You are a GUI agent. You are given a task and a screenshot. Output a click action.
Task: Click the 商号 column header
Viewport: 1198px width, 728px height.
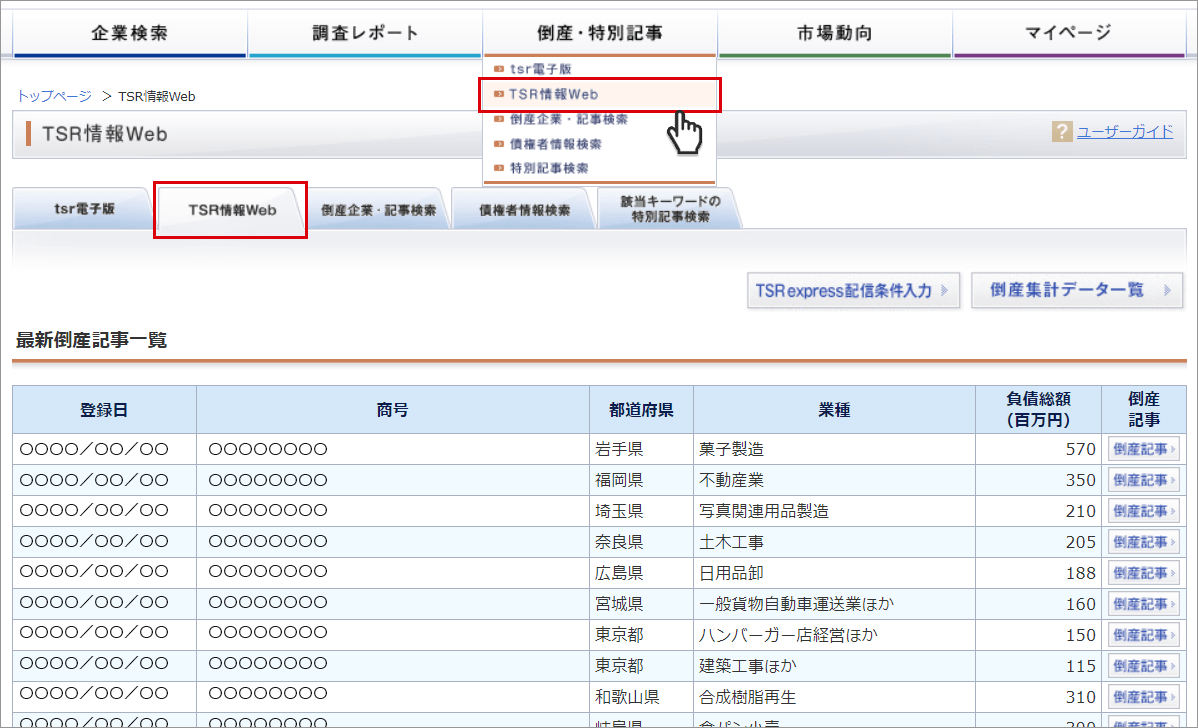tap(393, 409)
